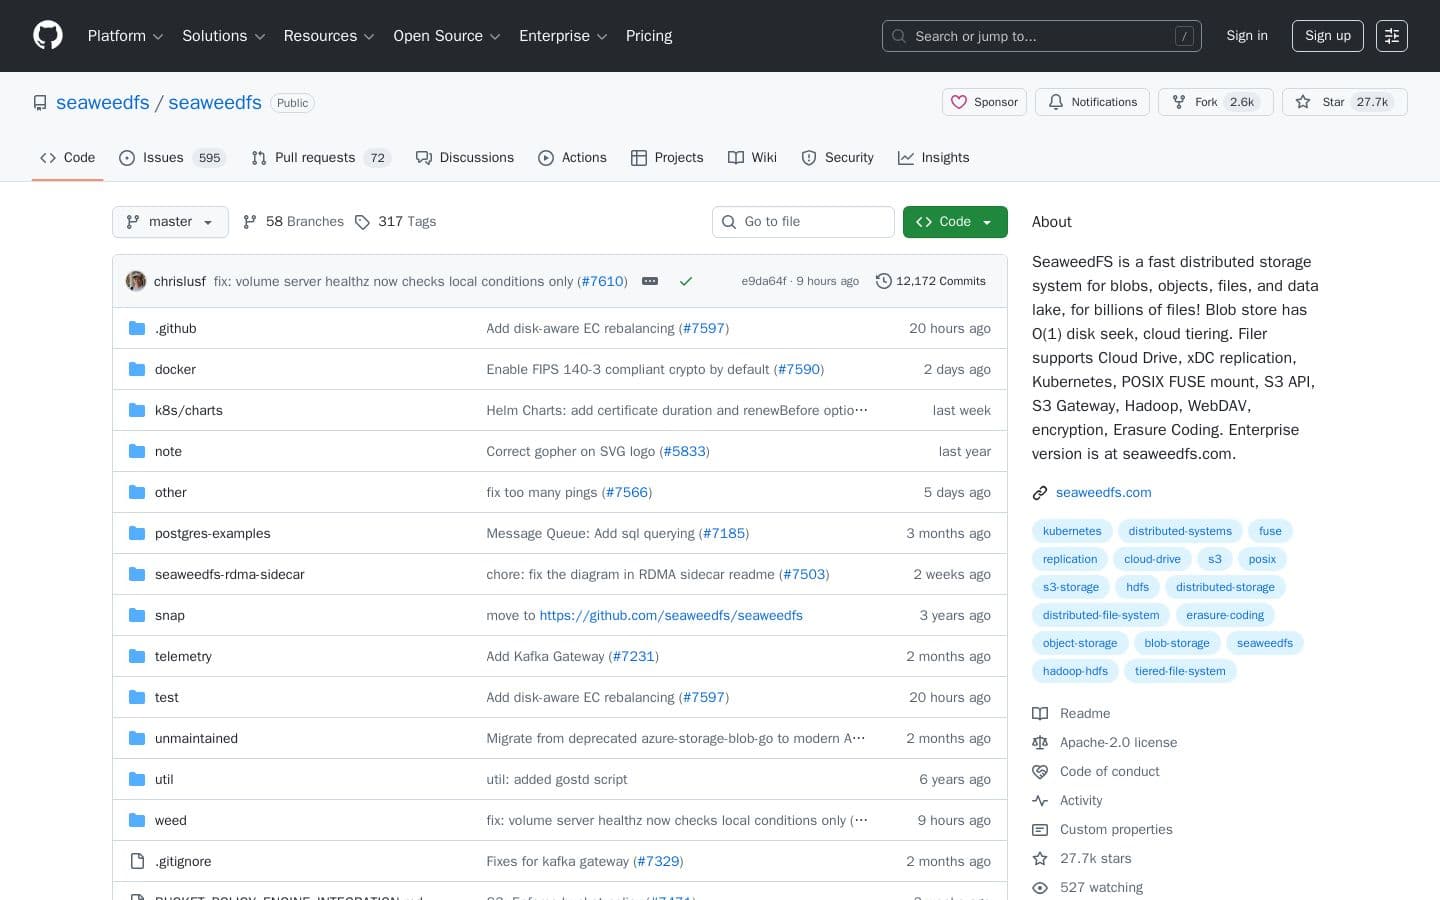Image resolution: width=1440 pixels, height=900 pixels.
Task: Open the green Code dropdown
Action: coord(954,221)
